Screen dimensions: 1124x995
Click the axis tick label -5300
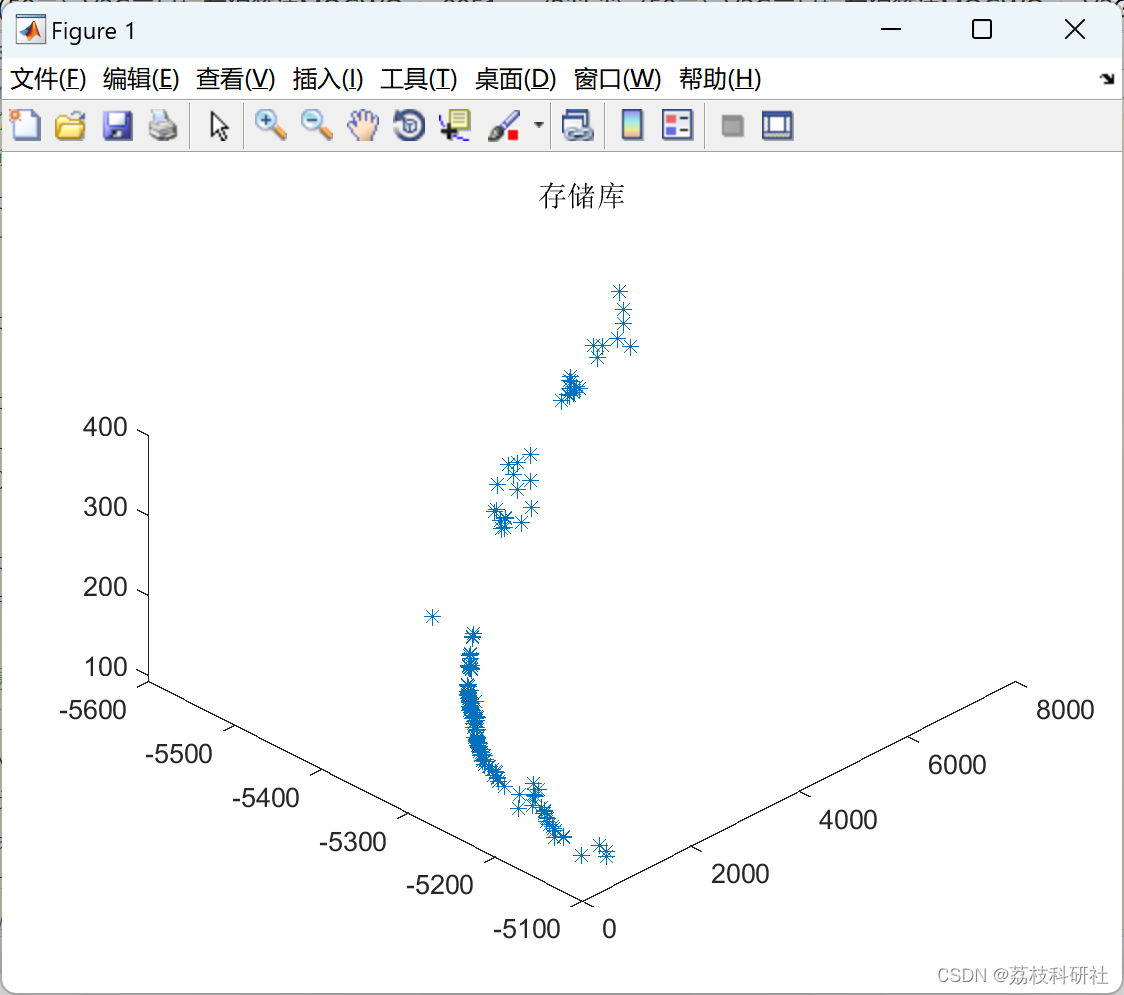click(353, 842)
